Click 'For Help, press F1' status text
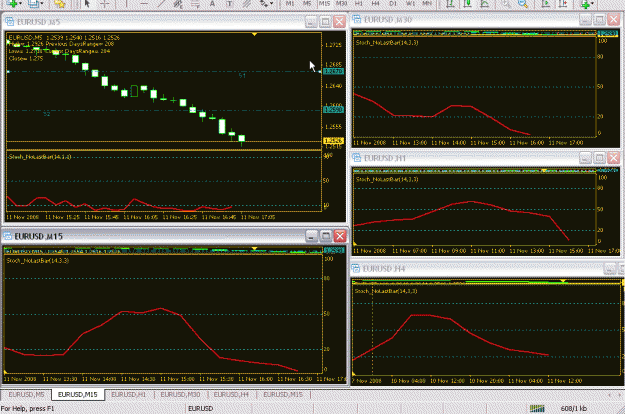625x414 pixels. tap(27, 408)
